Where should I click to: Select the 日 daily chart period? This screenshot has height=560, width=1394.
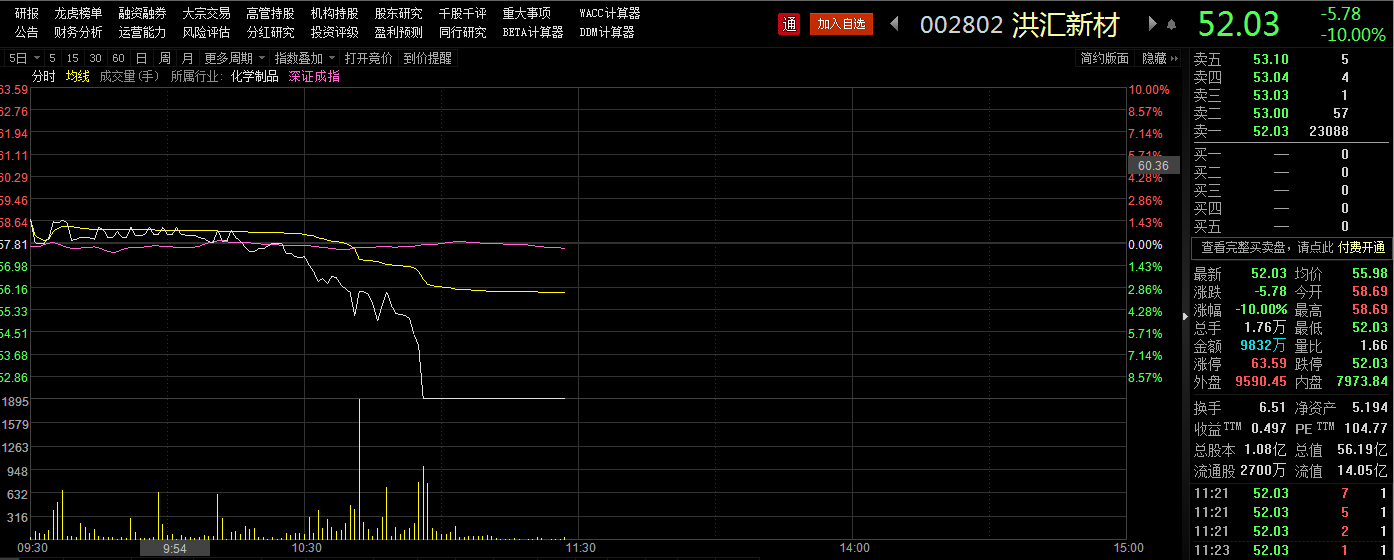141,58
